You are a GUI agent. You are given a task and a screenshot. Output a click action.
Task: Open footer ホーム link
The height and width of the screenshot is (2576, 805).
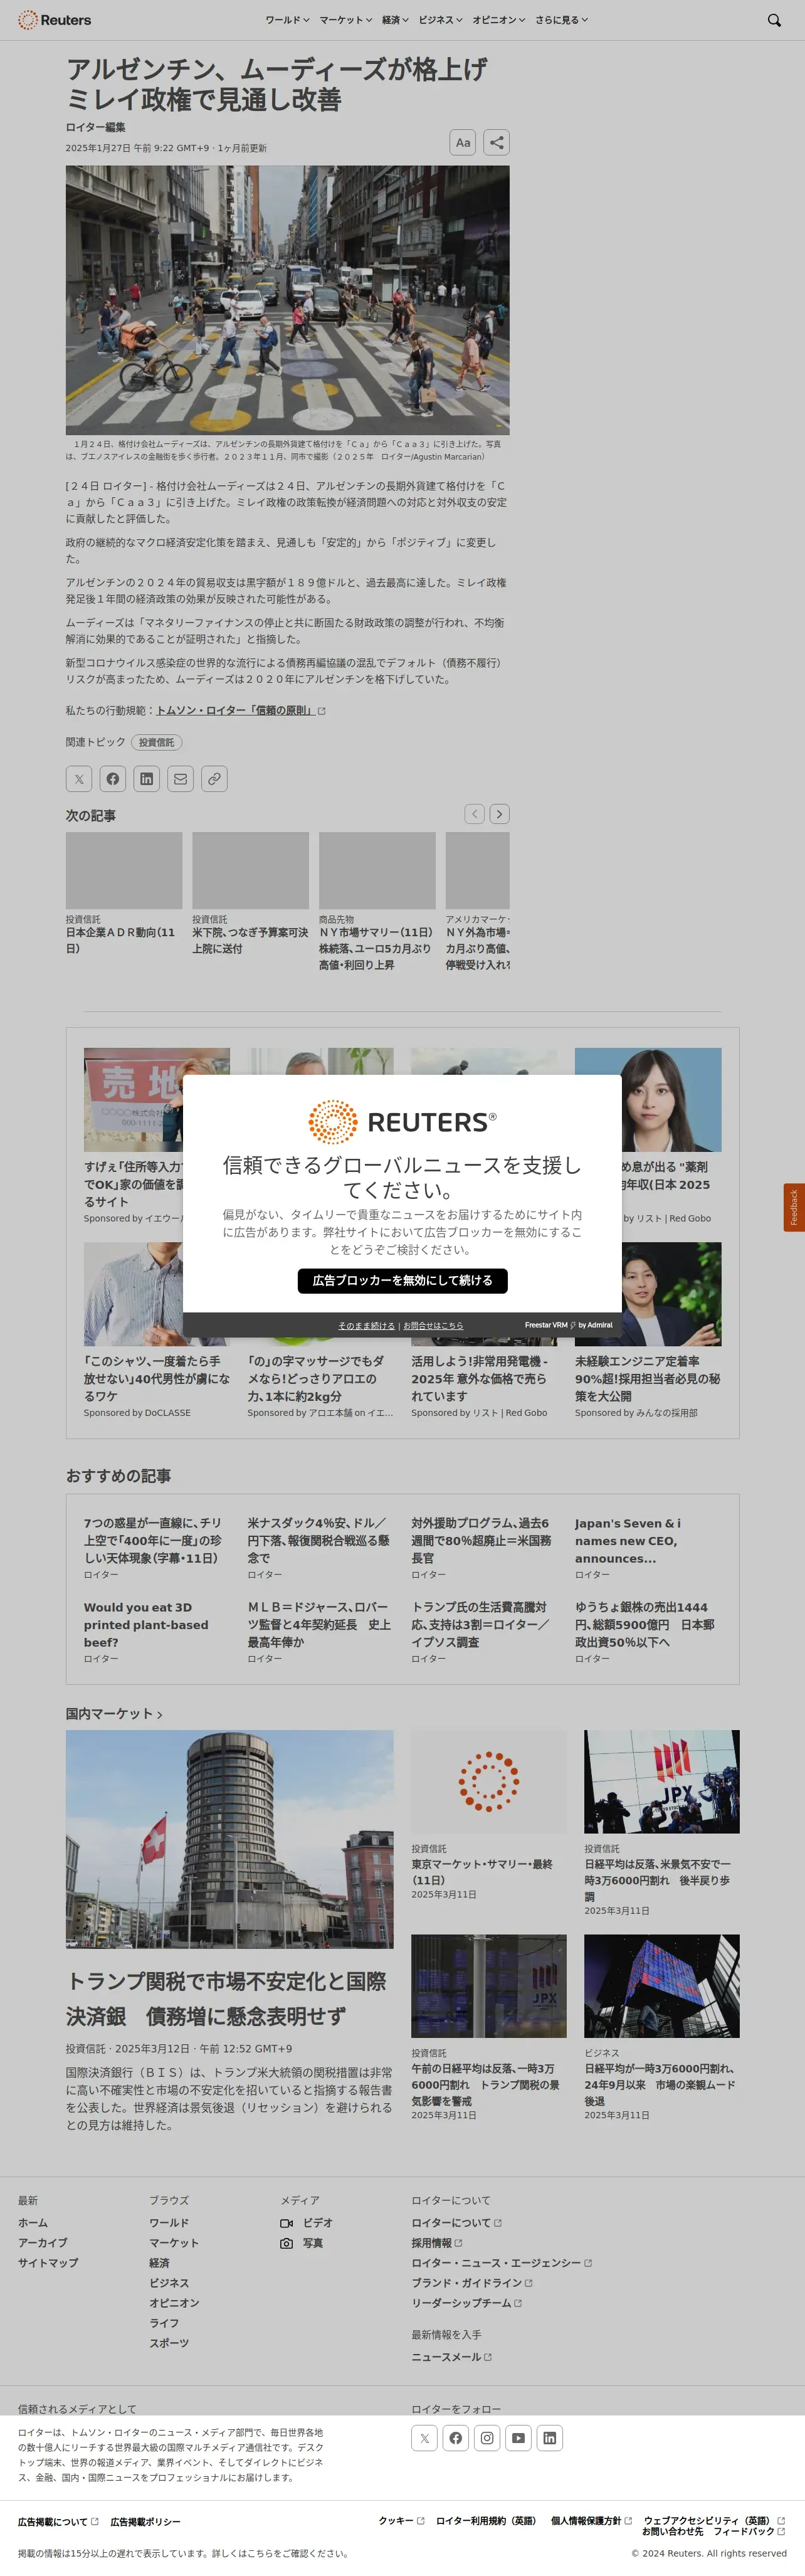point(33,2223)
